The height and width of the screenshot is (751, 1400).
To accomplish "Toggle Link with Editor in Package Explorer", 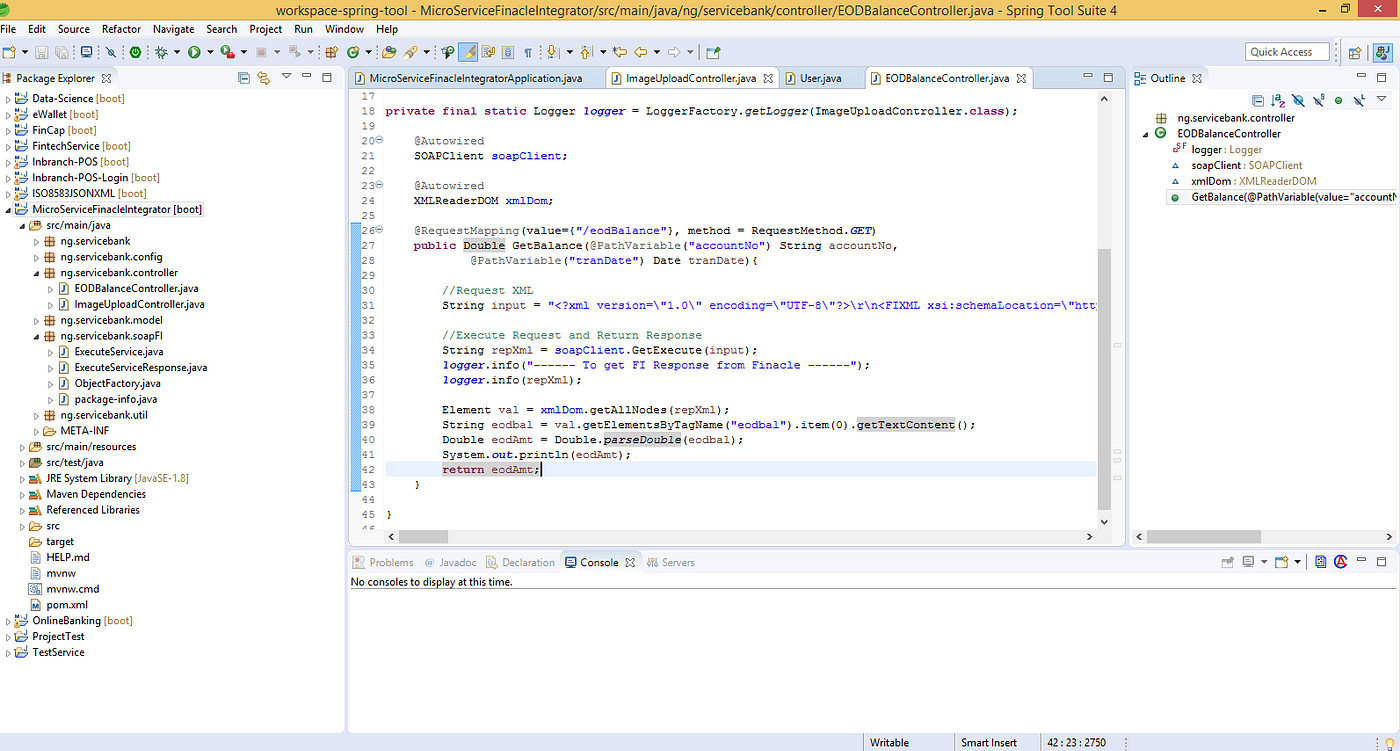I will coord(263,78).
